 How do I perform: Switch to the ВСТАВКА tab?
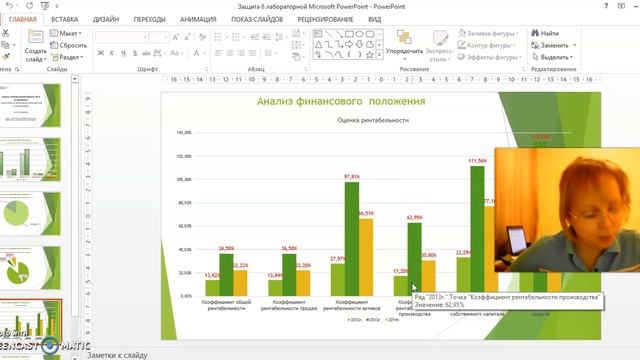point(64,19)
